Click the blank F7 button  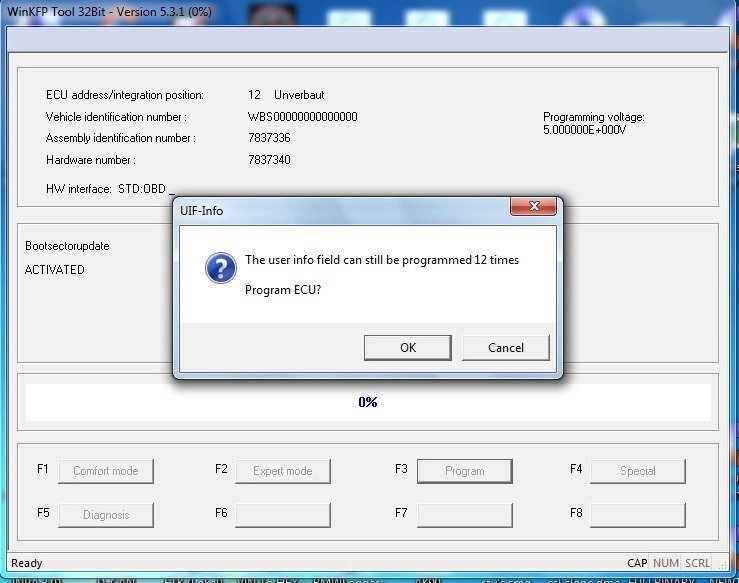464,515
